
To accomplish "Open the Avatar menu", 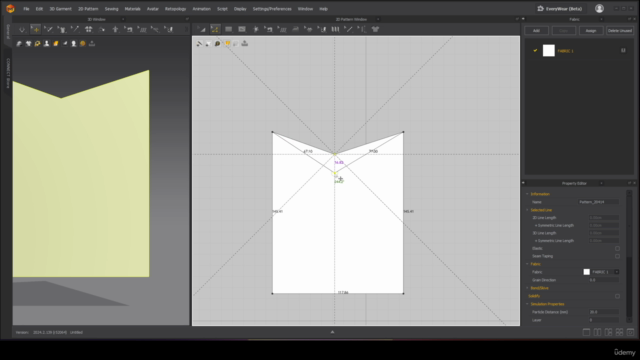I will [x=153, y=9].
